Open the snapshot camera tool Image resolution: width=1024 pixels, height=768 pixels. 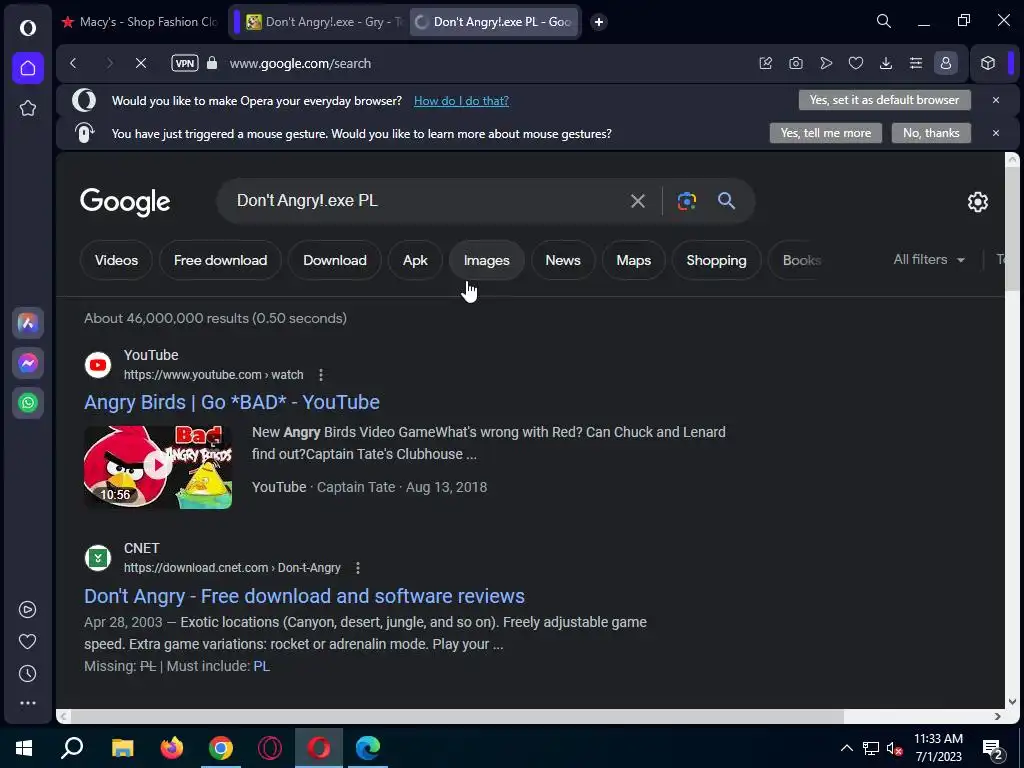click(x=795, y=63)
